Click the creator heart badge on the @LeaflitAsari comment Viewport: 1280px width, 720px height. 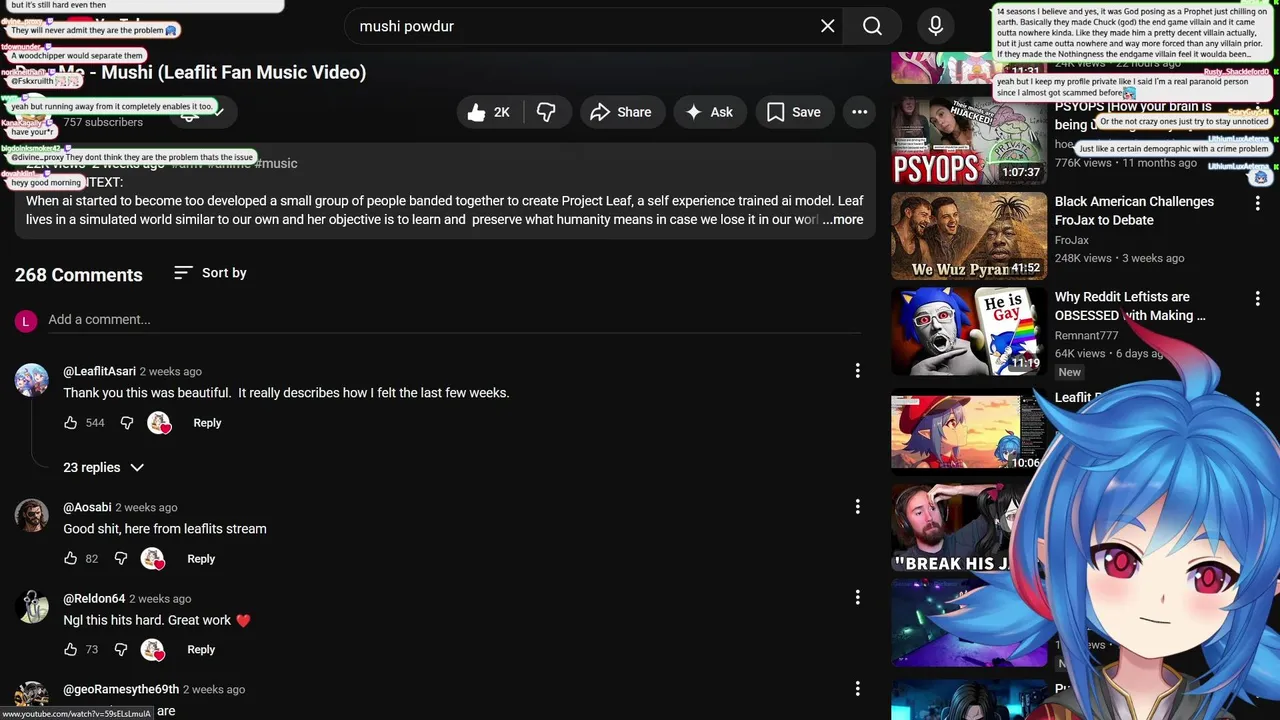click(159, 423)
